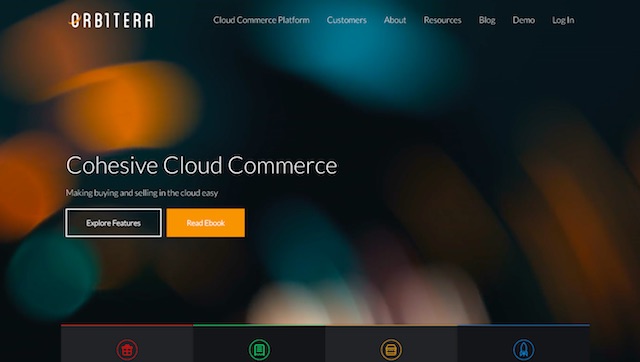Click the blue top border strip
Viewport: 640px width, 362px height.
pos(524,325)
